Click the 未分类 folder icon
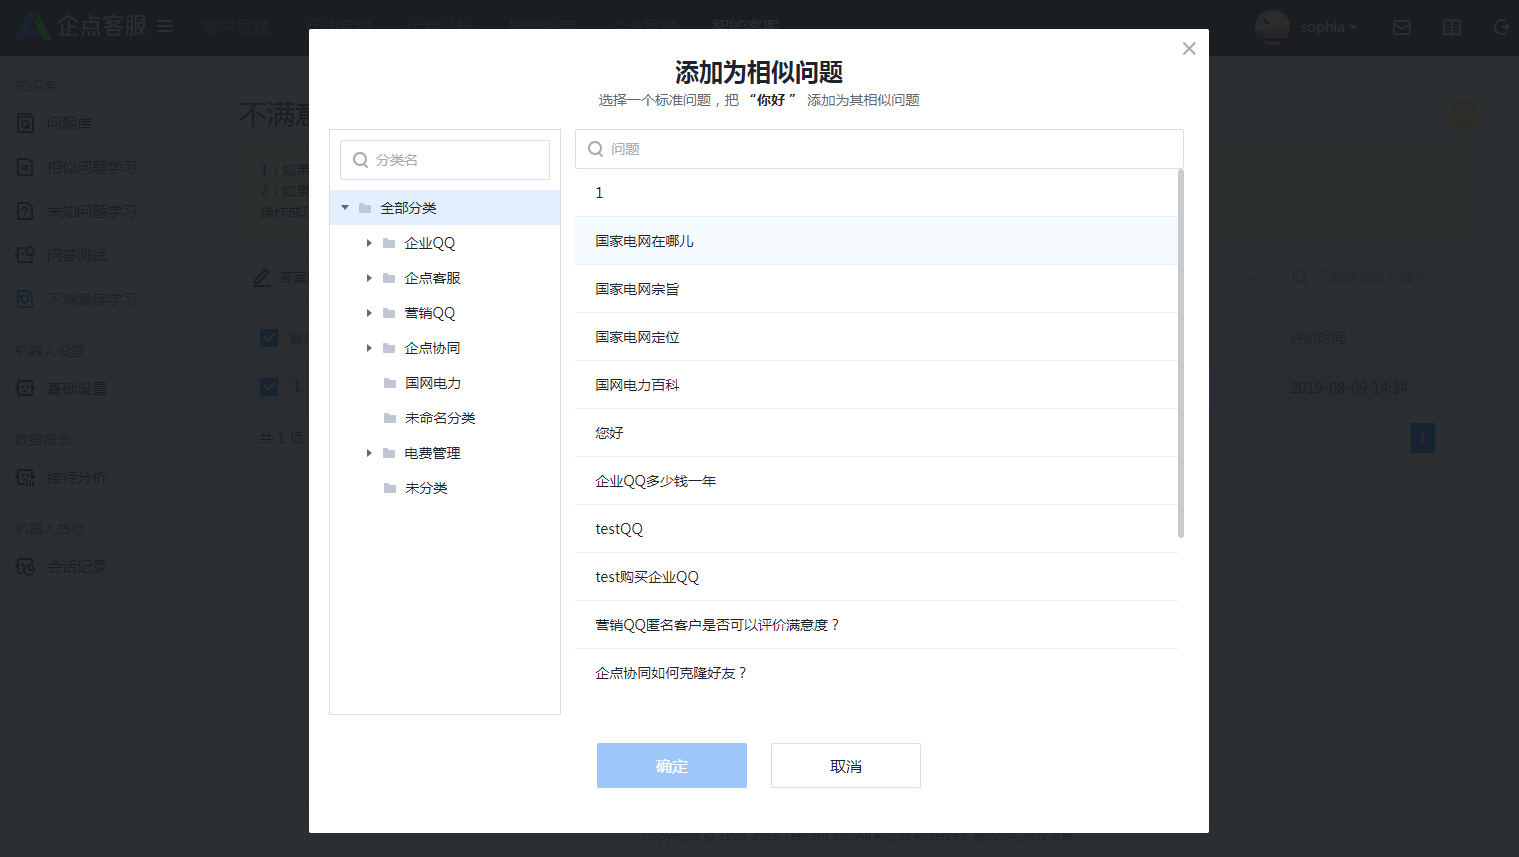Screen dimensions: 1519x857 click(390, 488)
